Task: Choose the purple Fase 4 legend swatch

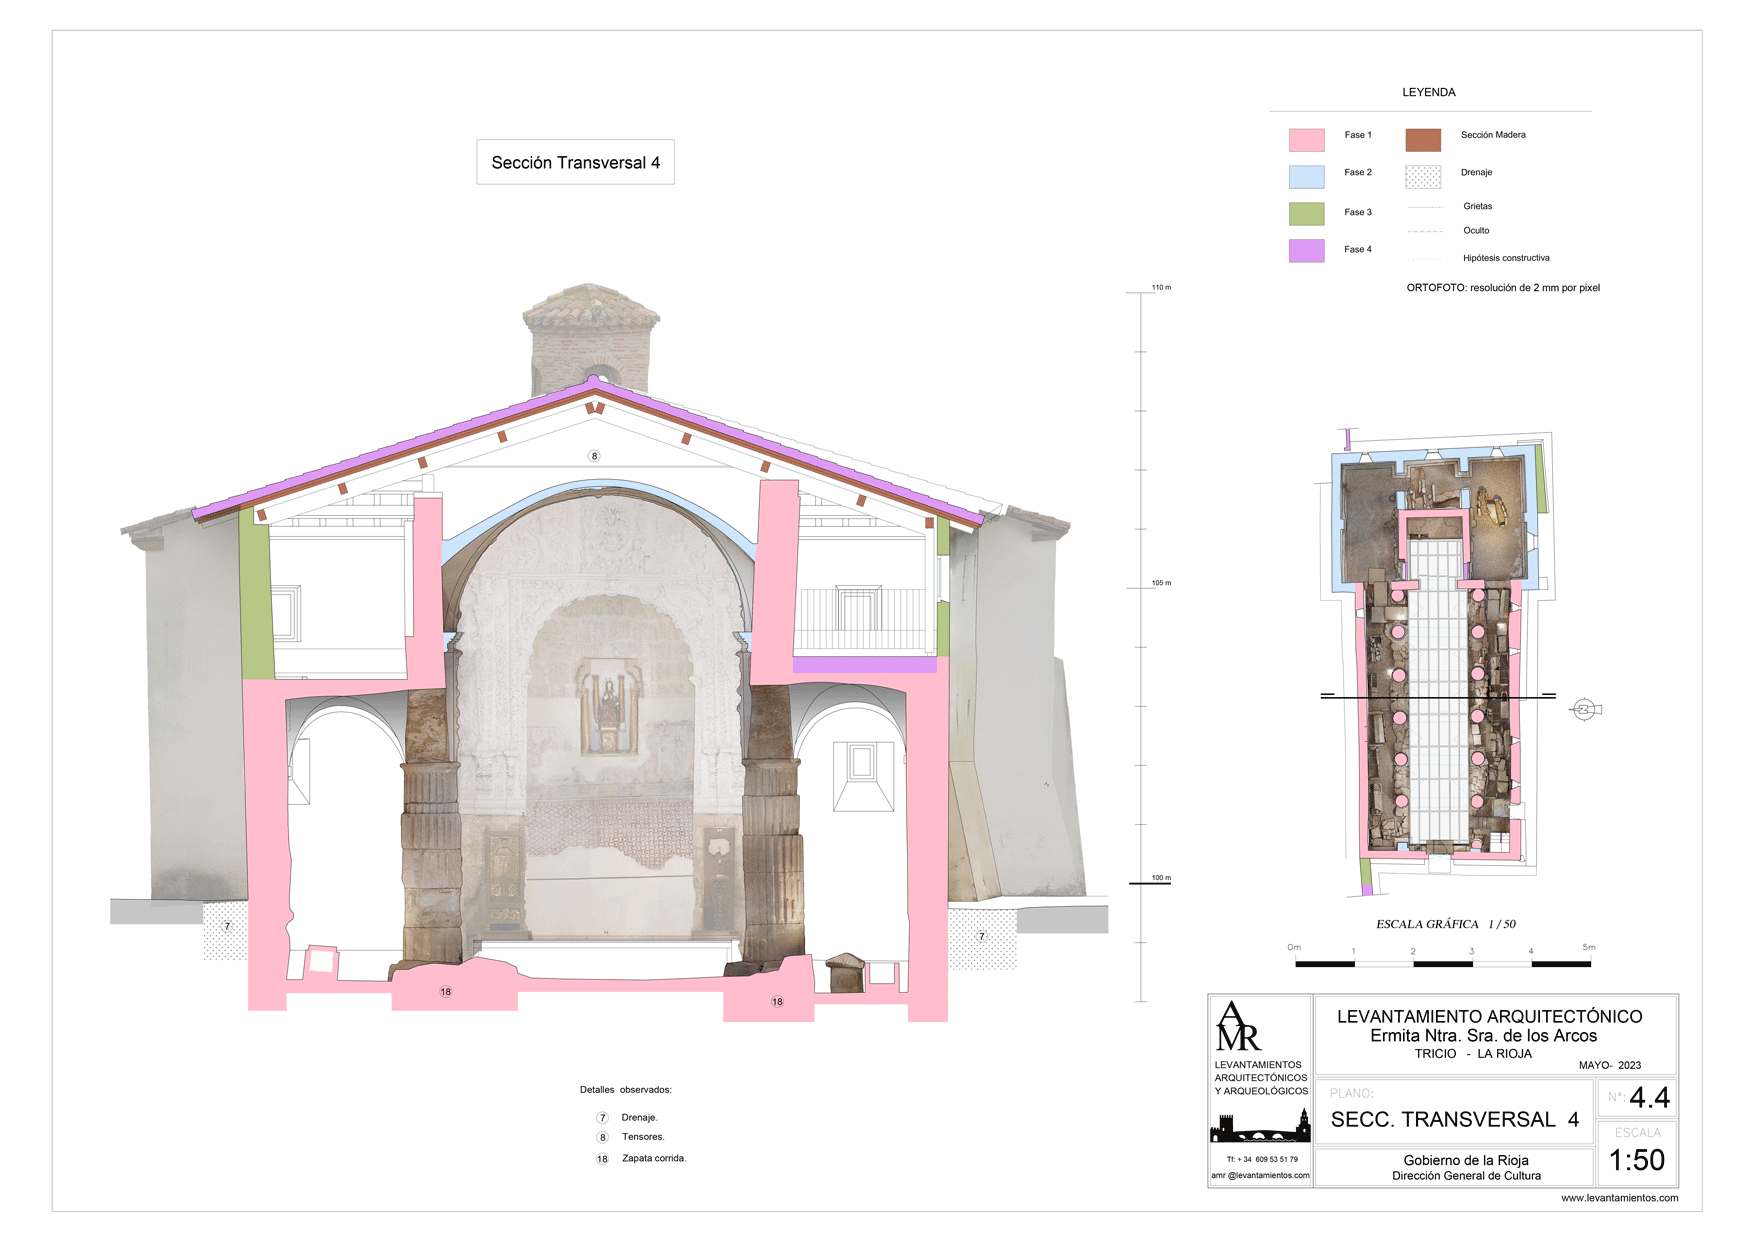Action: coord(1306,251)
